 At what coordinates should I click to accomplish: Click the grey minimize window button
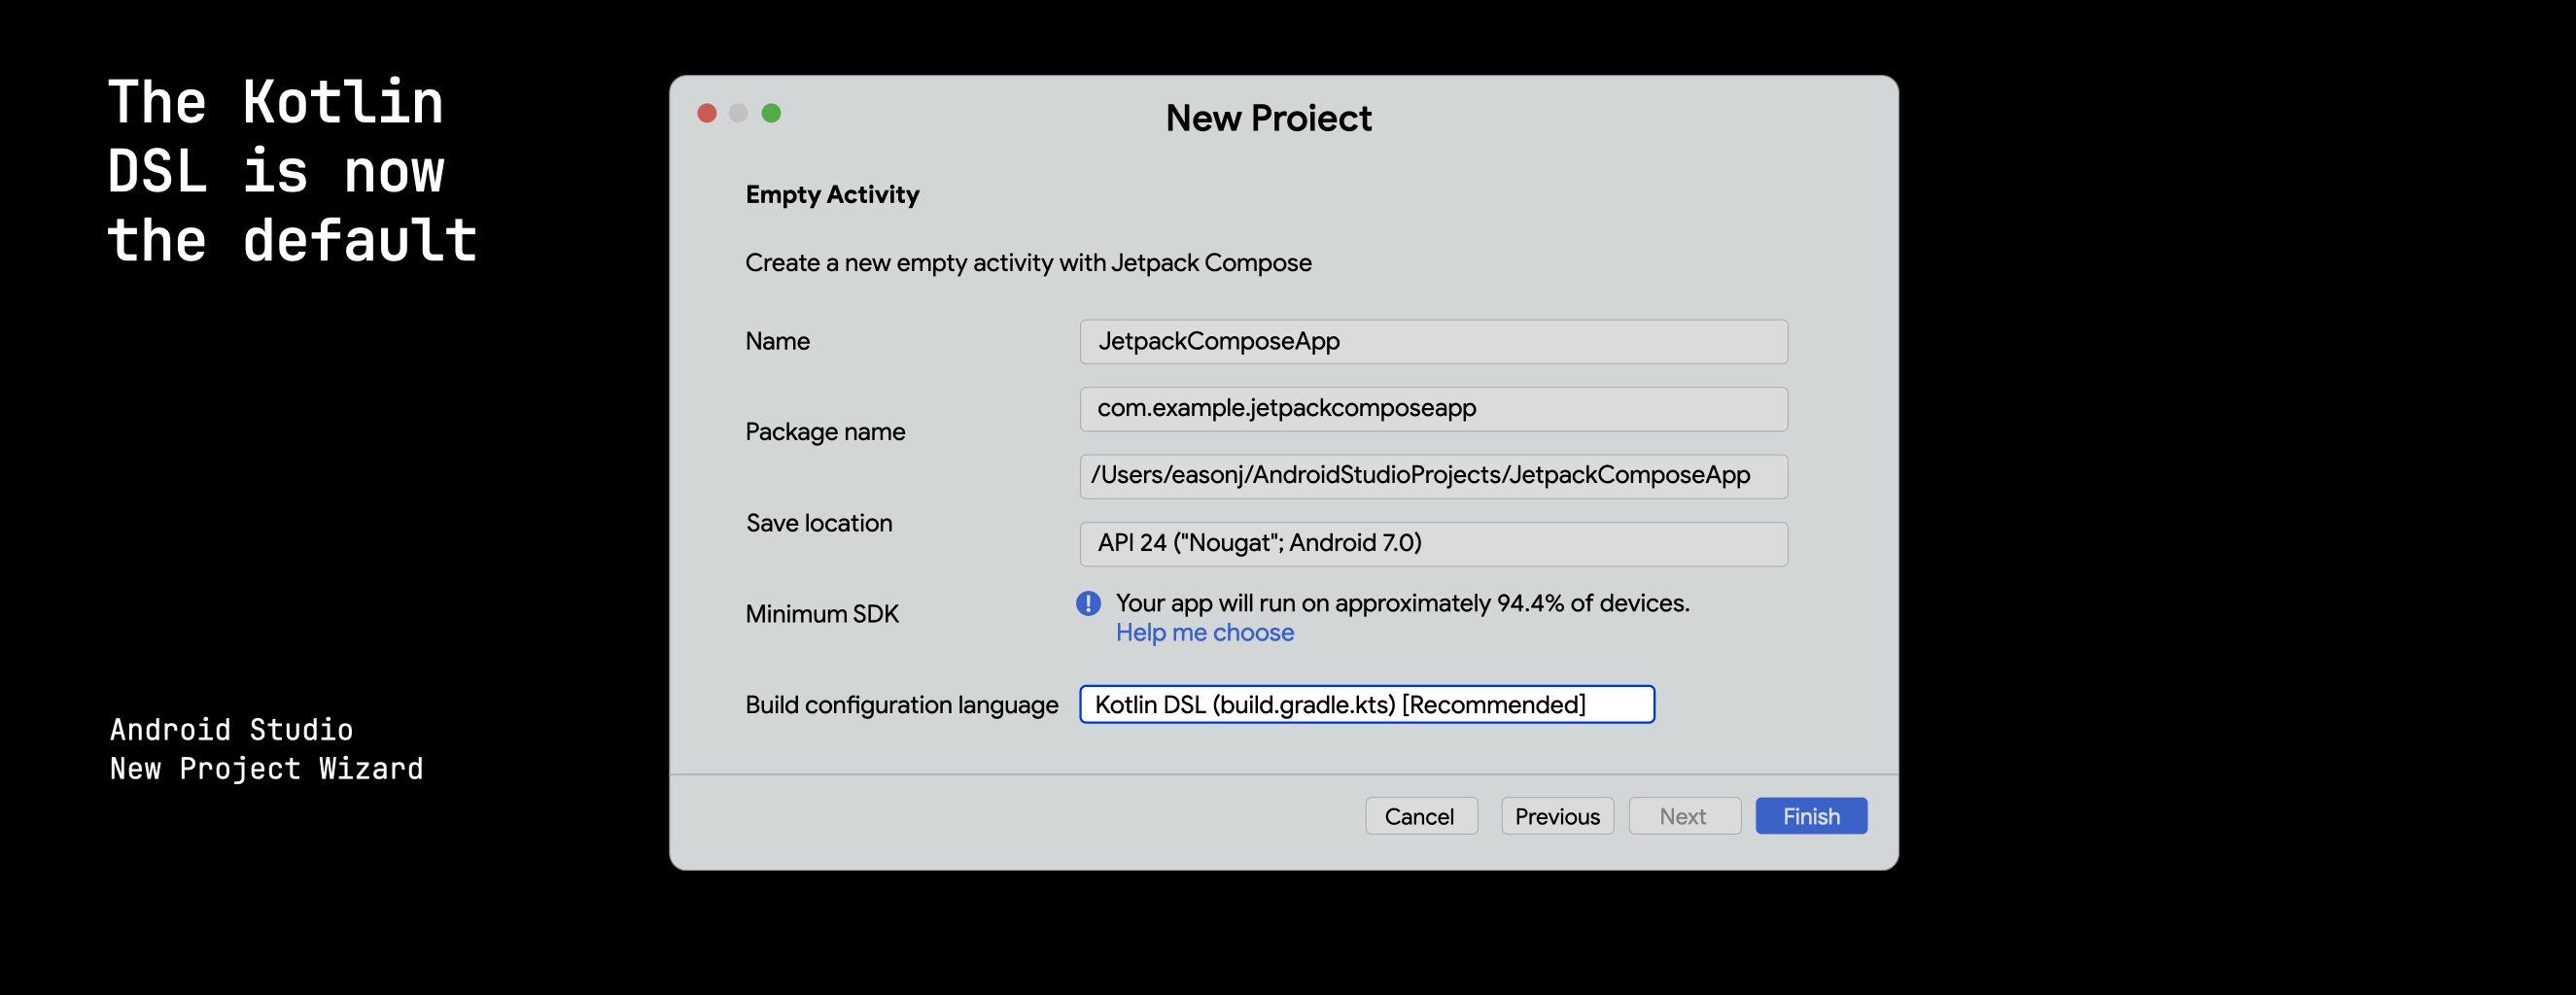(x=739, y=113)
